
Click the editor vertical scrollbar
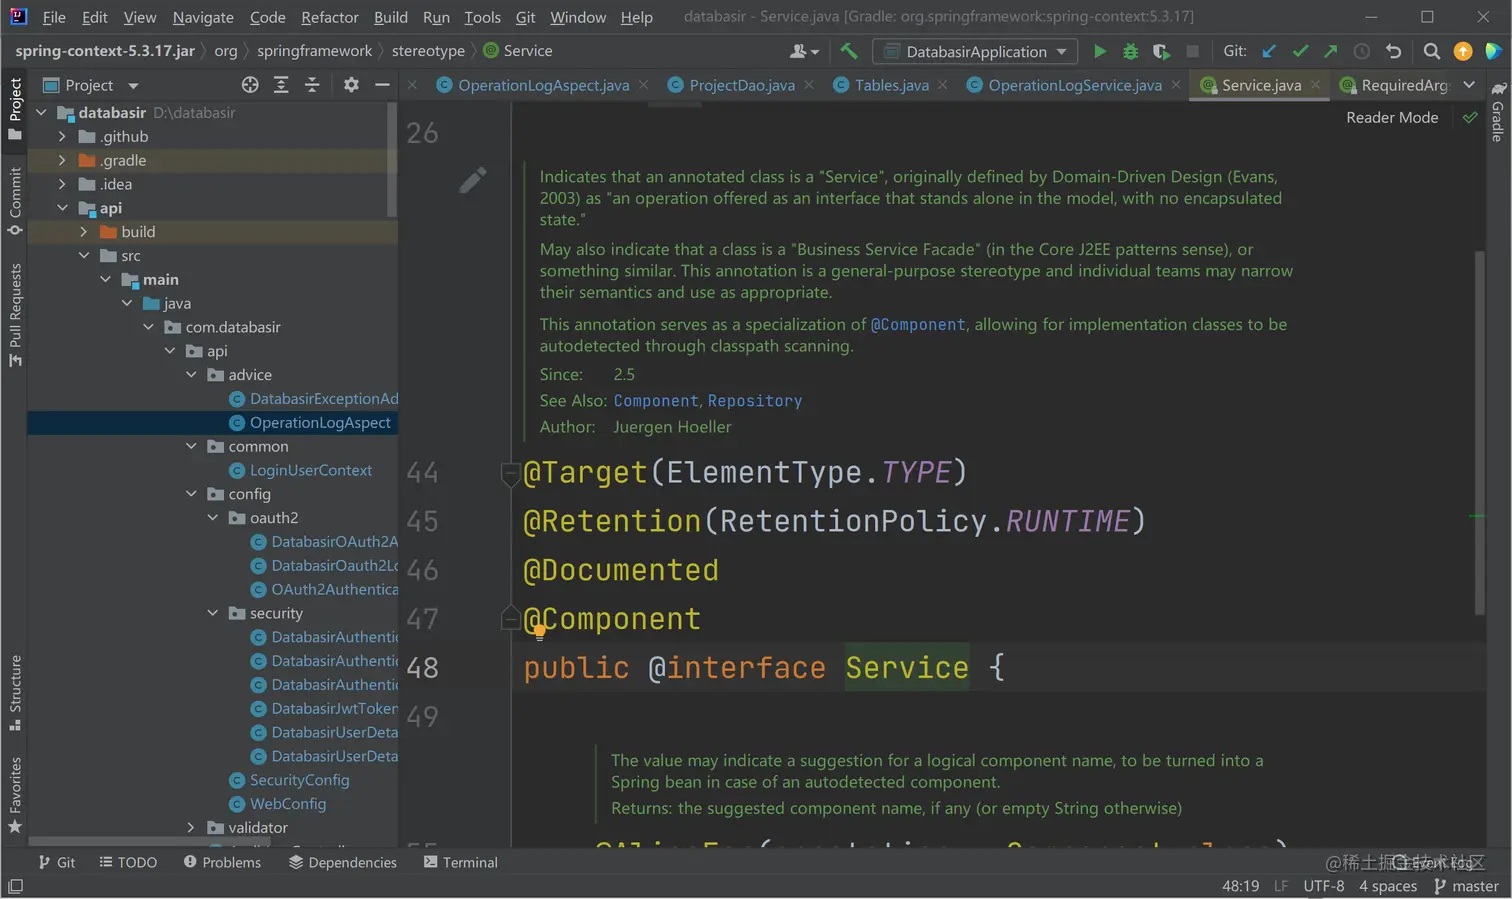coord(1479,430)
